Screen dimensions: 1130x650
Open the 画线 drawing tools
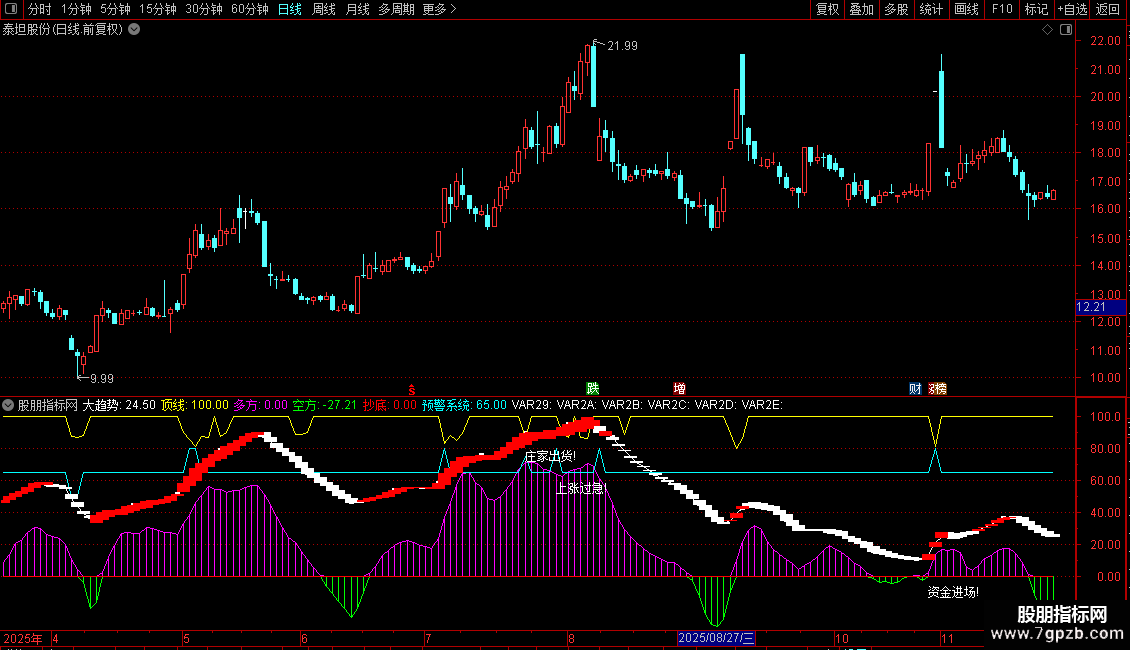966,10
